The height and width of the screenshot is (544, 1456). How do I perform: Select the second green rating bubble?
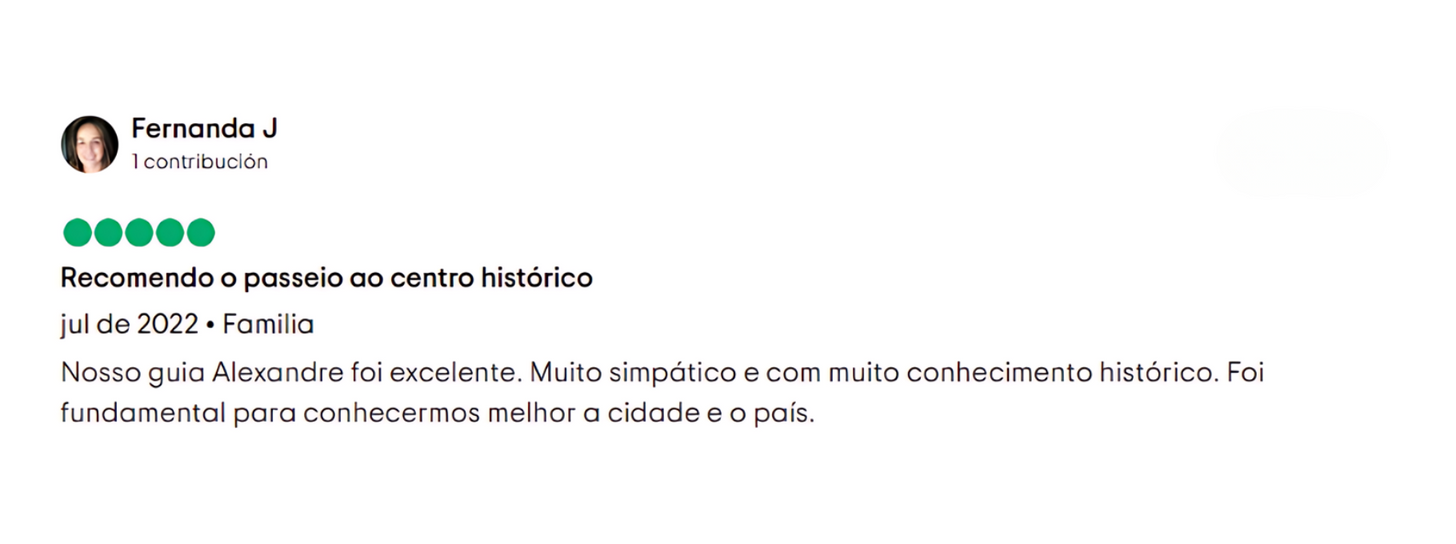(x=108, y=233)
